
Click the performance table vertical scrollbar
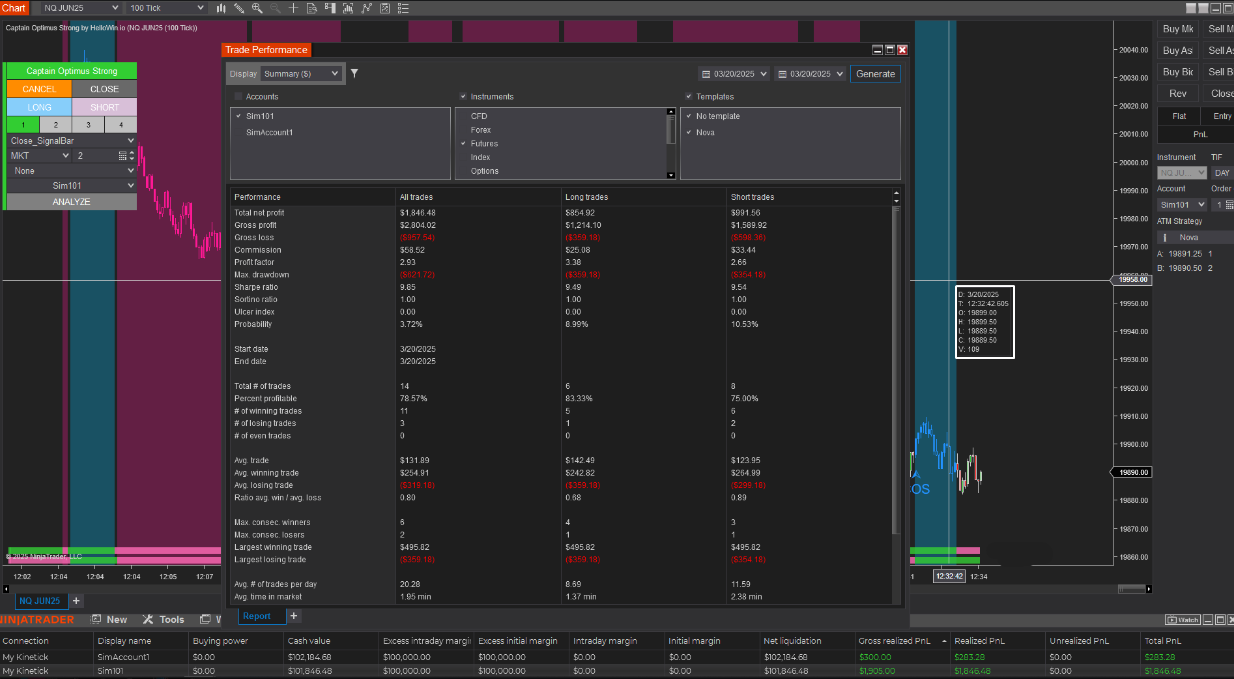897,370
